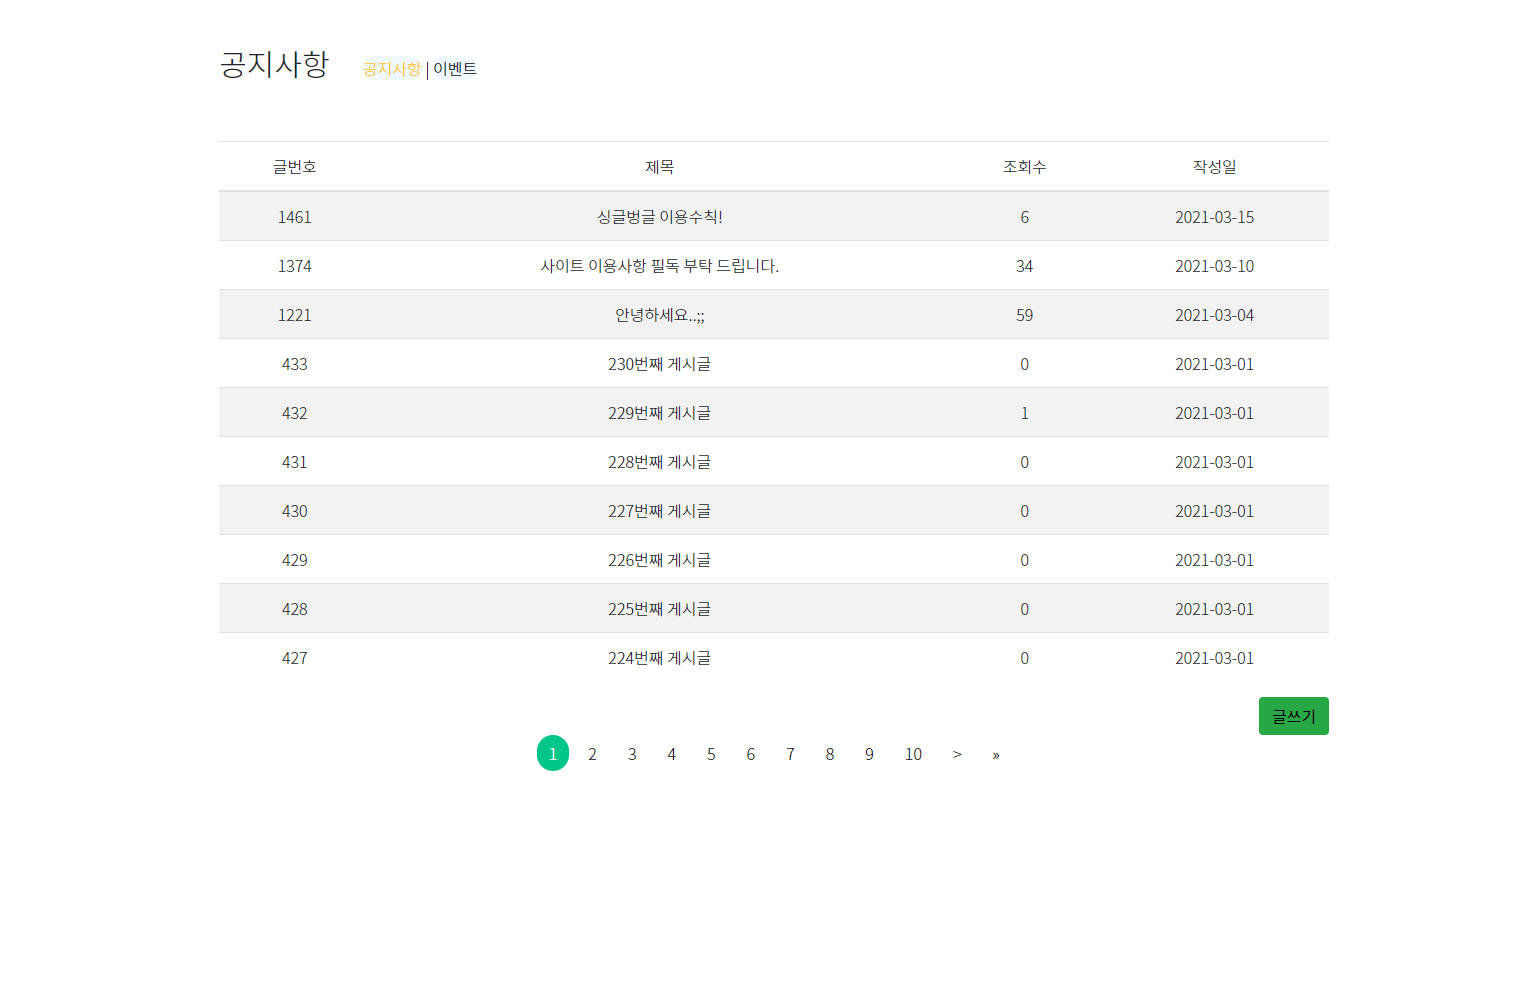The image size is (1527, 995).
Task: Open the post 227번째 게시글
Action: click(660, 510)
